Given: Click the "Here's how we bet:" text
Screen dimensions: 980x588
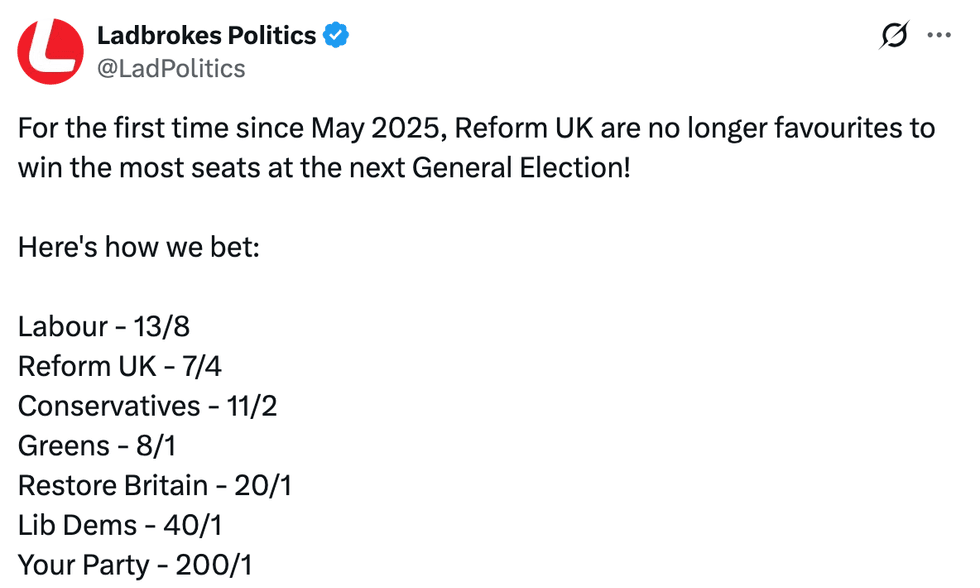Looking at the screenshot, I should tap(137, 247).
